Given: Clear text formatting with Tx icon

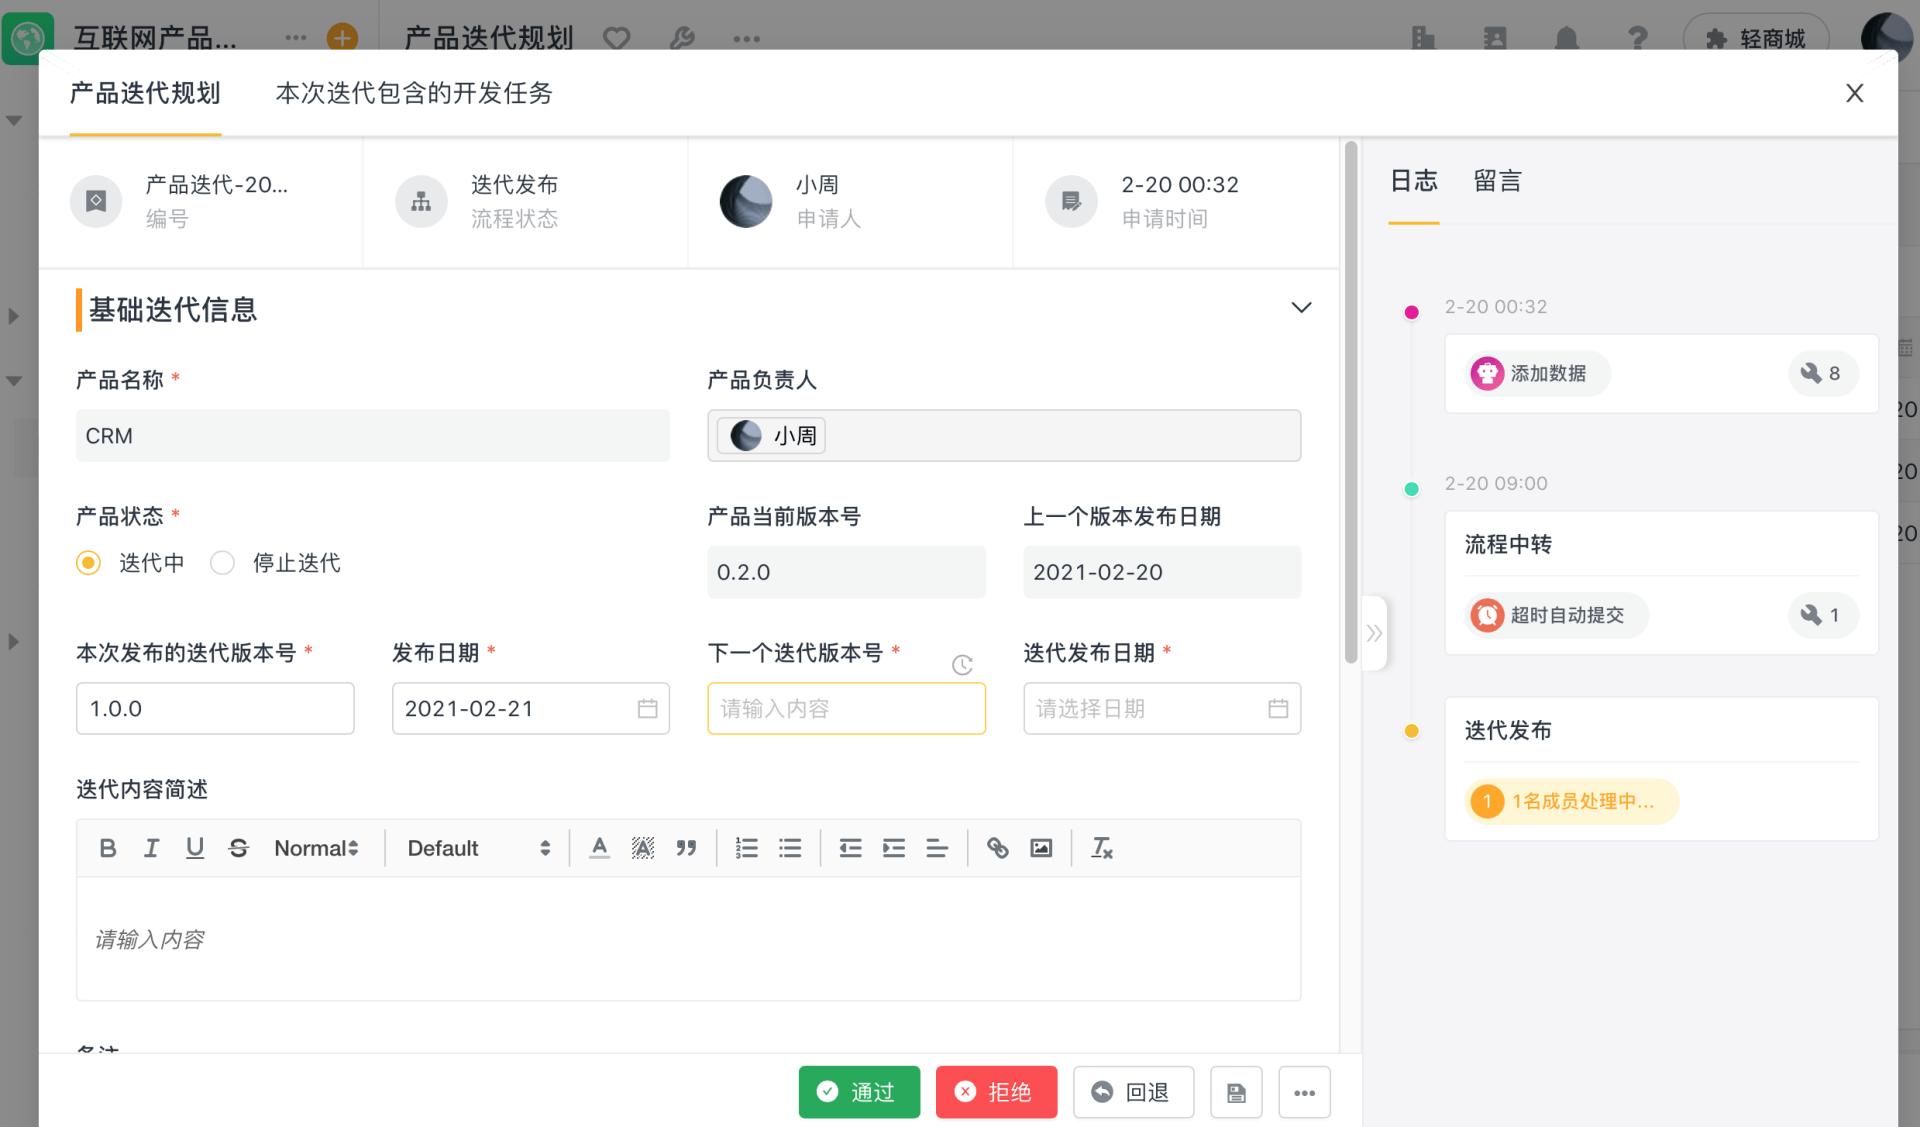Looking at the screenshot, I should pyautogui.click(x=1101, y=848).
